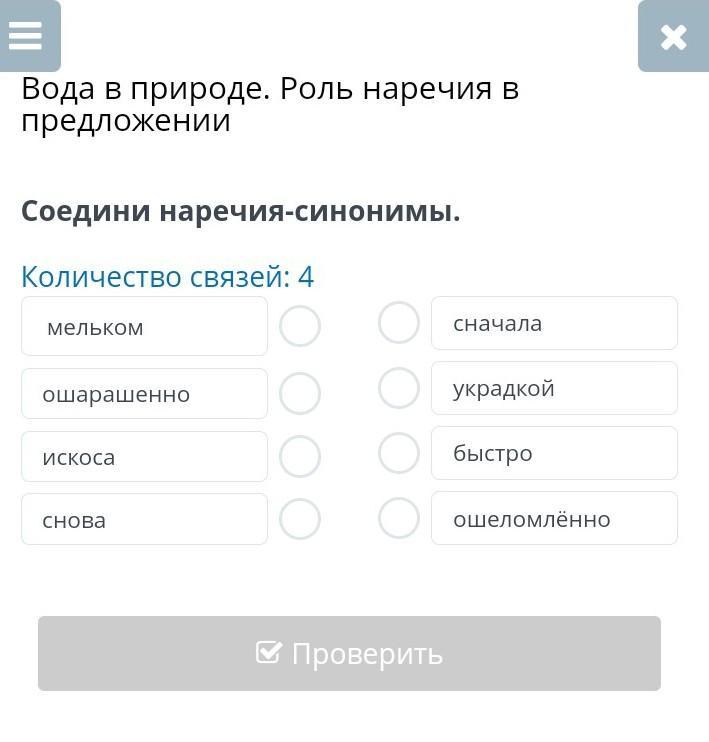Select the circle beside украдкой

click(x=399, y=388)
